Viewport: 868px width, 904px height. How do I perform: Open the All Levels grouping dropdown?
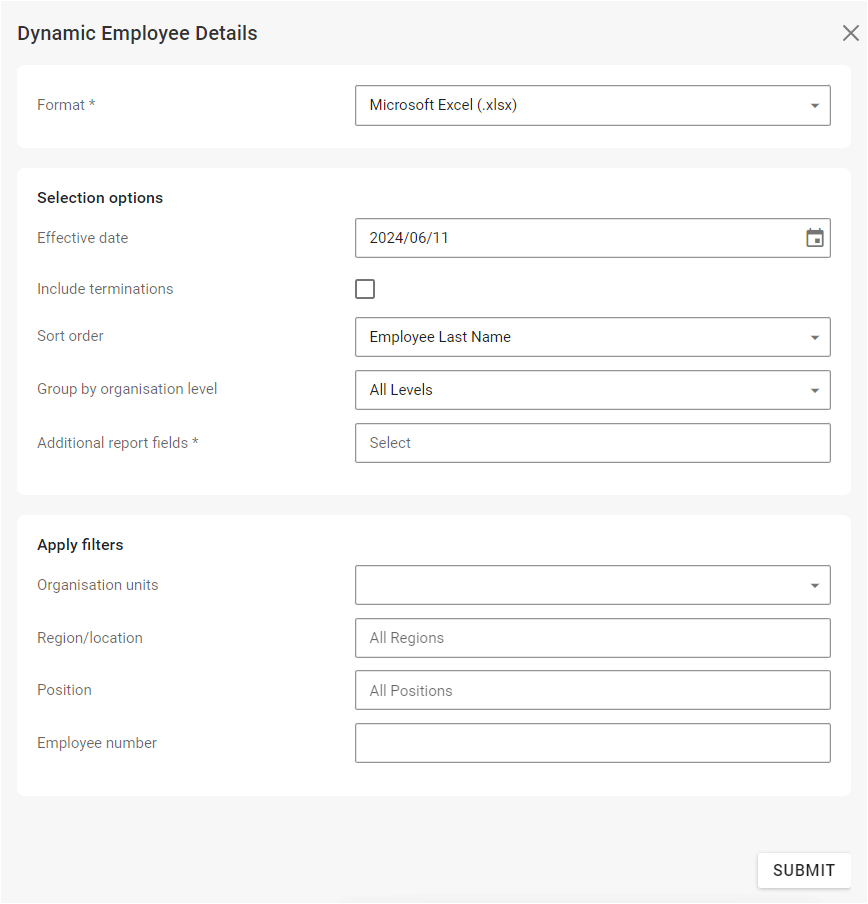tap(580, 390)
